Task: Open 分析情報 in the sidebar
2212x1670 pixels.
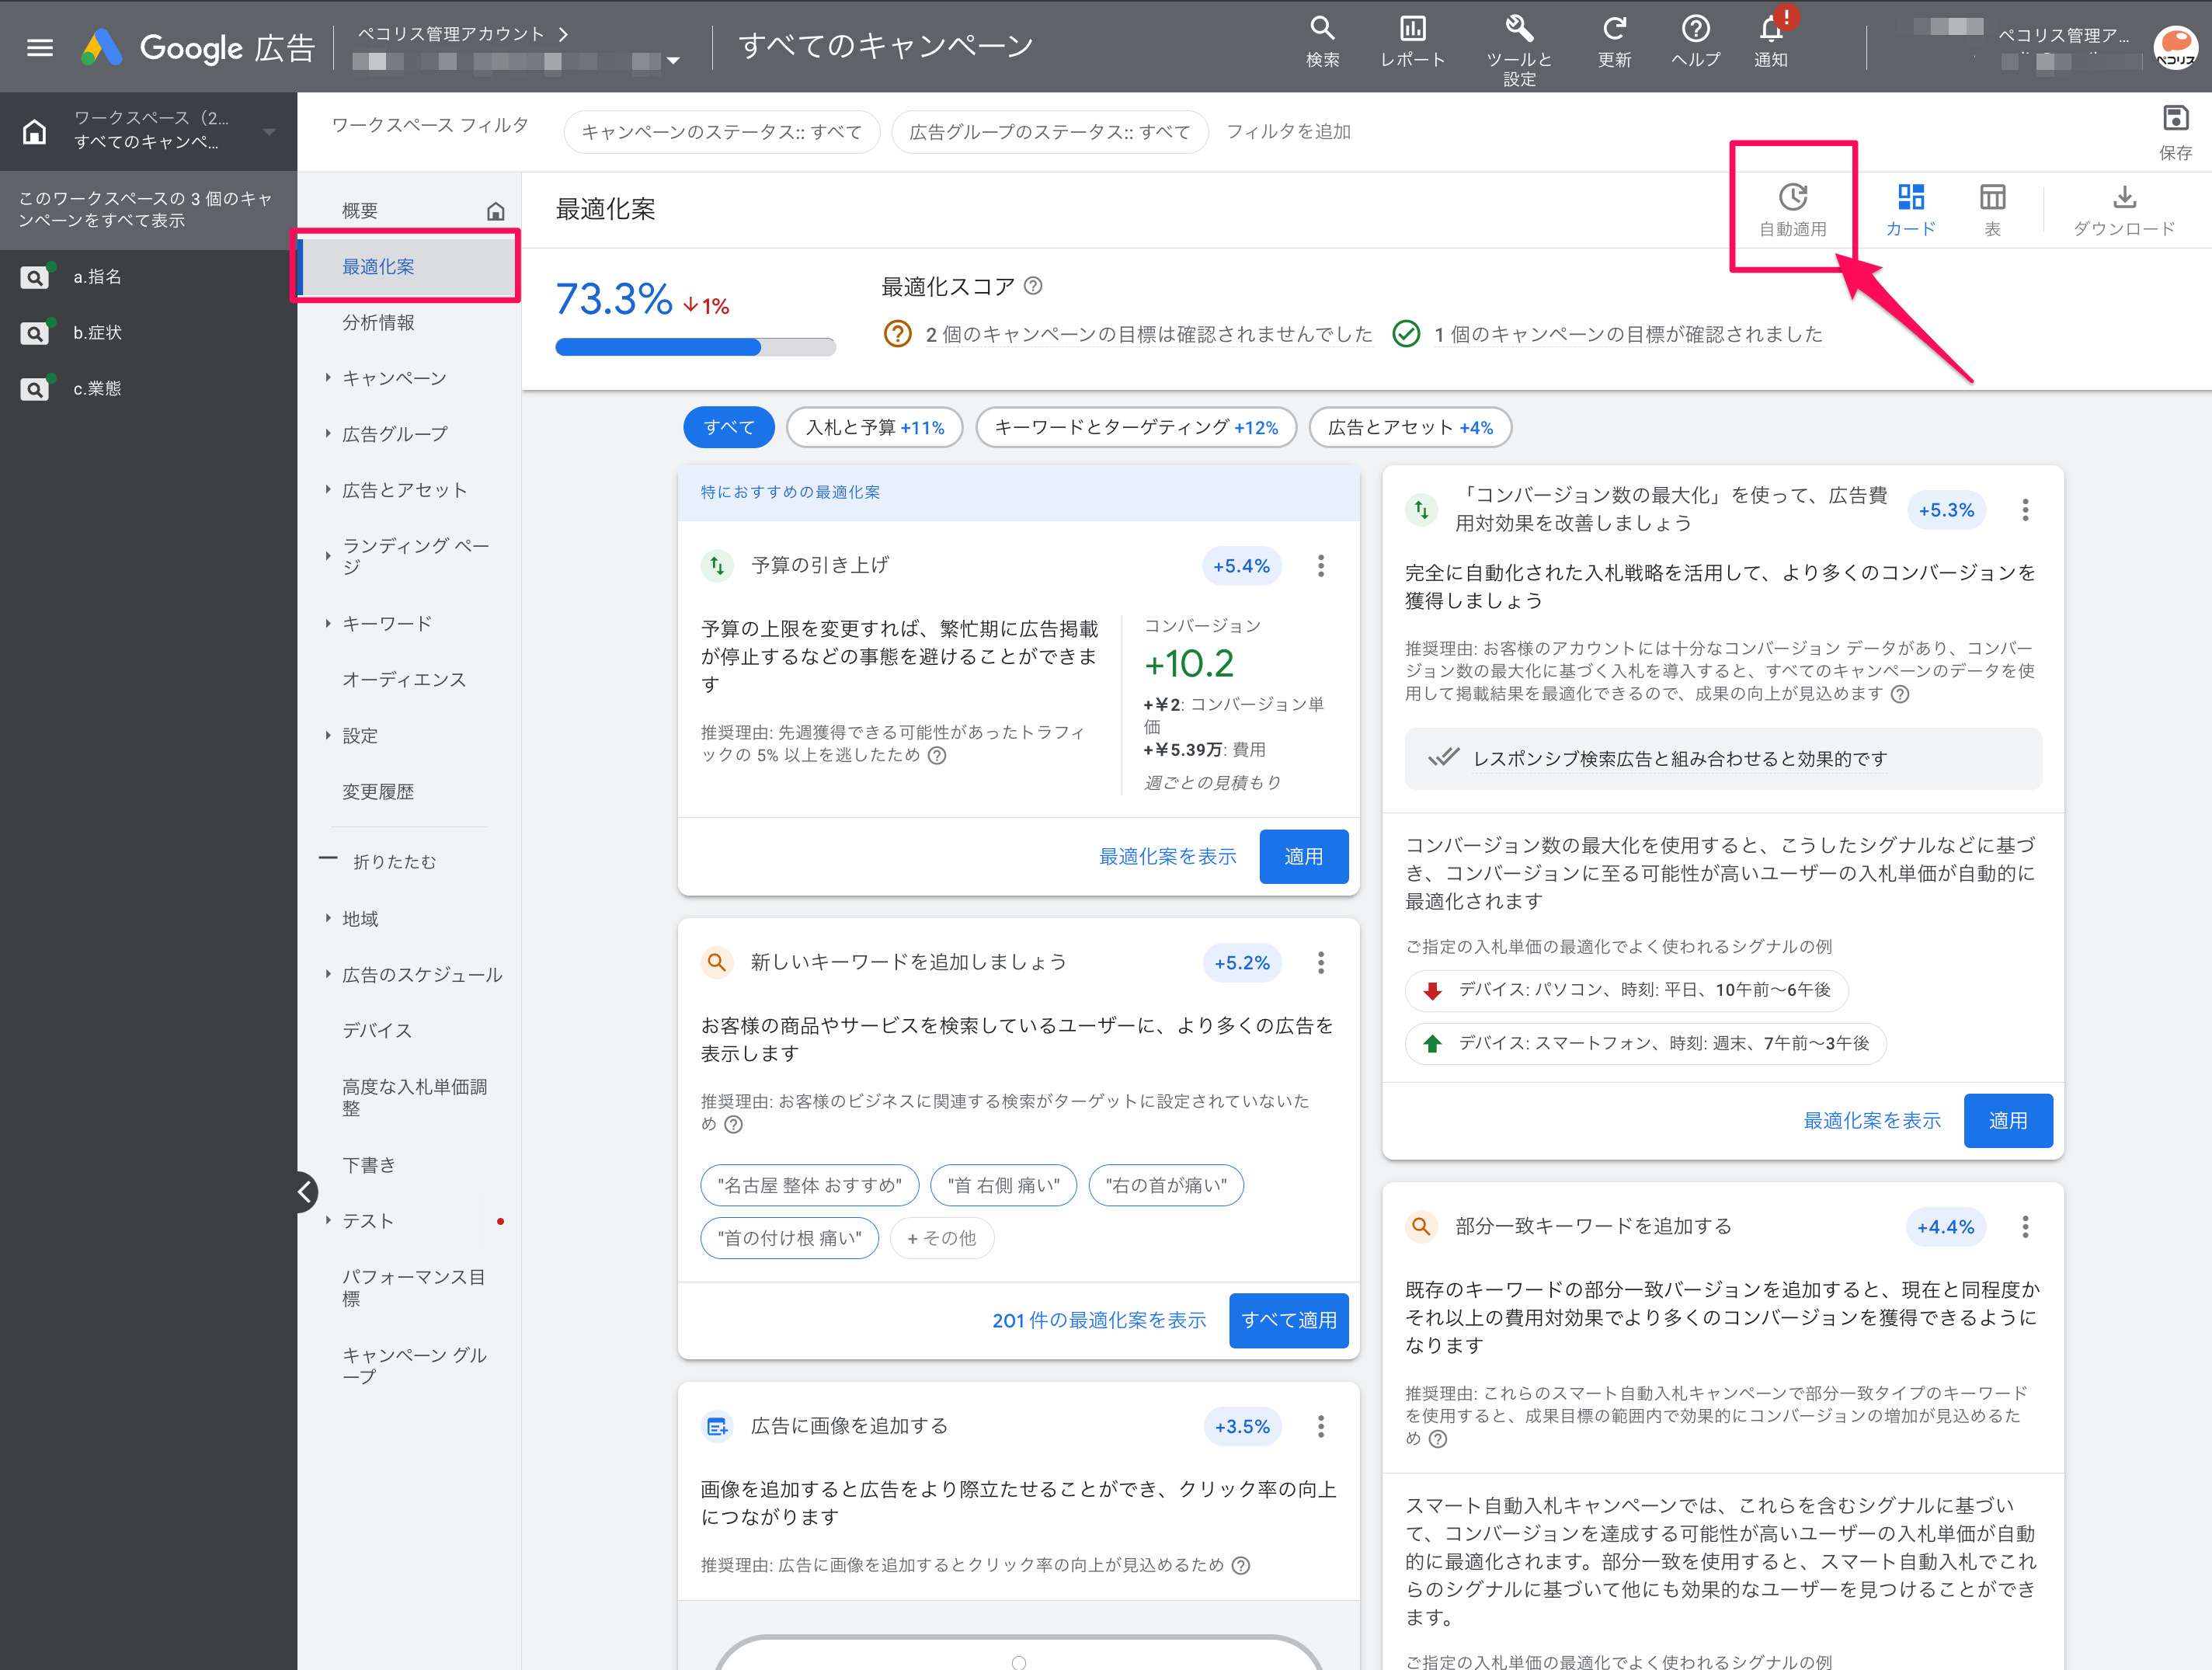Action: point(378,322)
